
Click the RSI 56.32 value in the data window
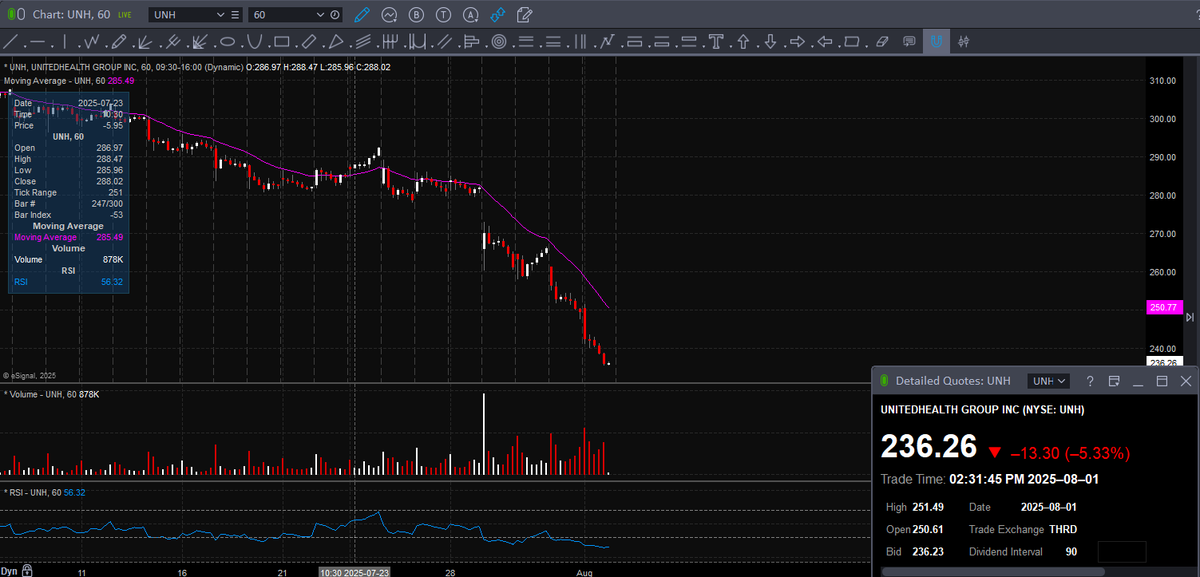pyautogui.click(x=111, y=282)
